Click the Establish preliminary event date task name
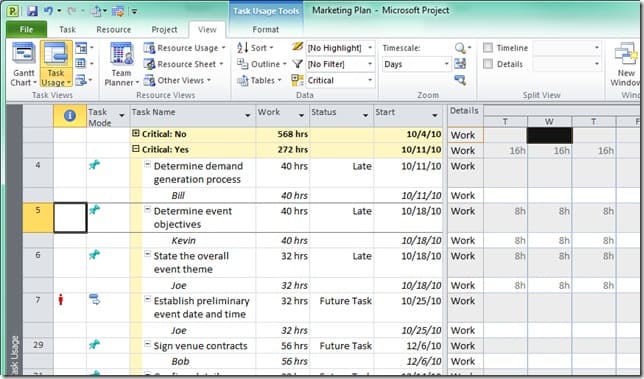Viewport: 644px width, 379px height. 201,307
